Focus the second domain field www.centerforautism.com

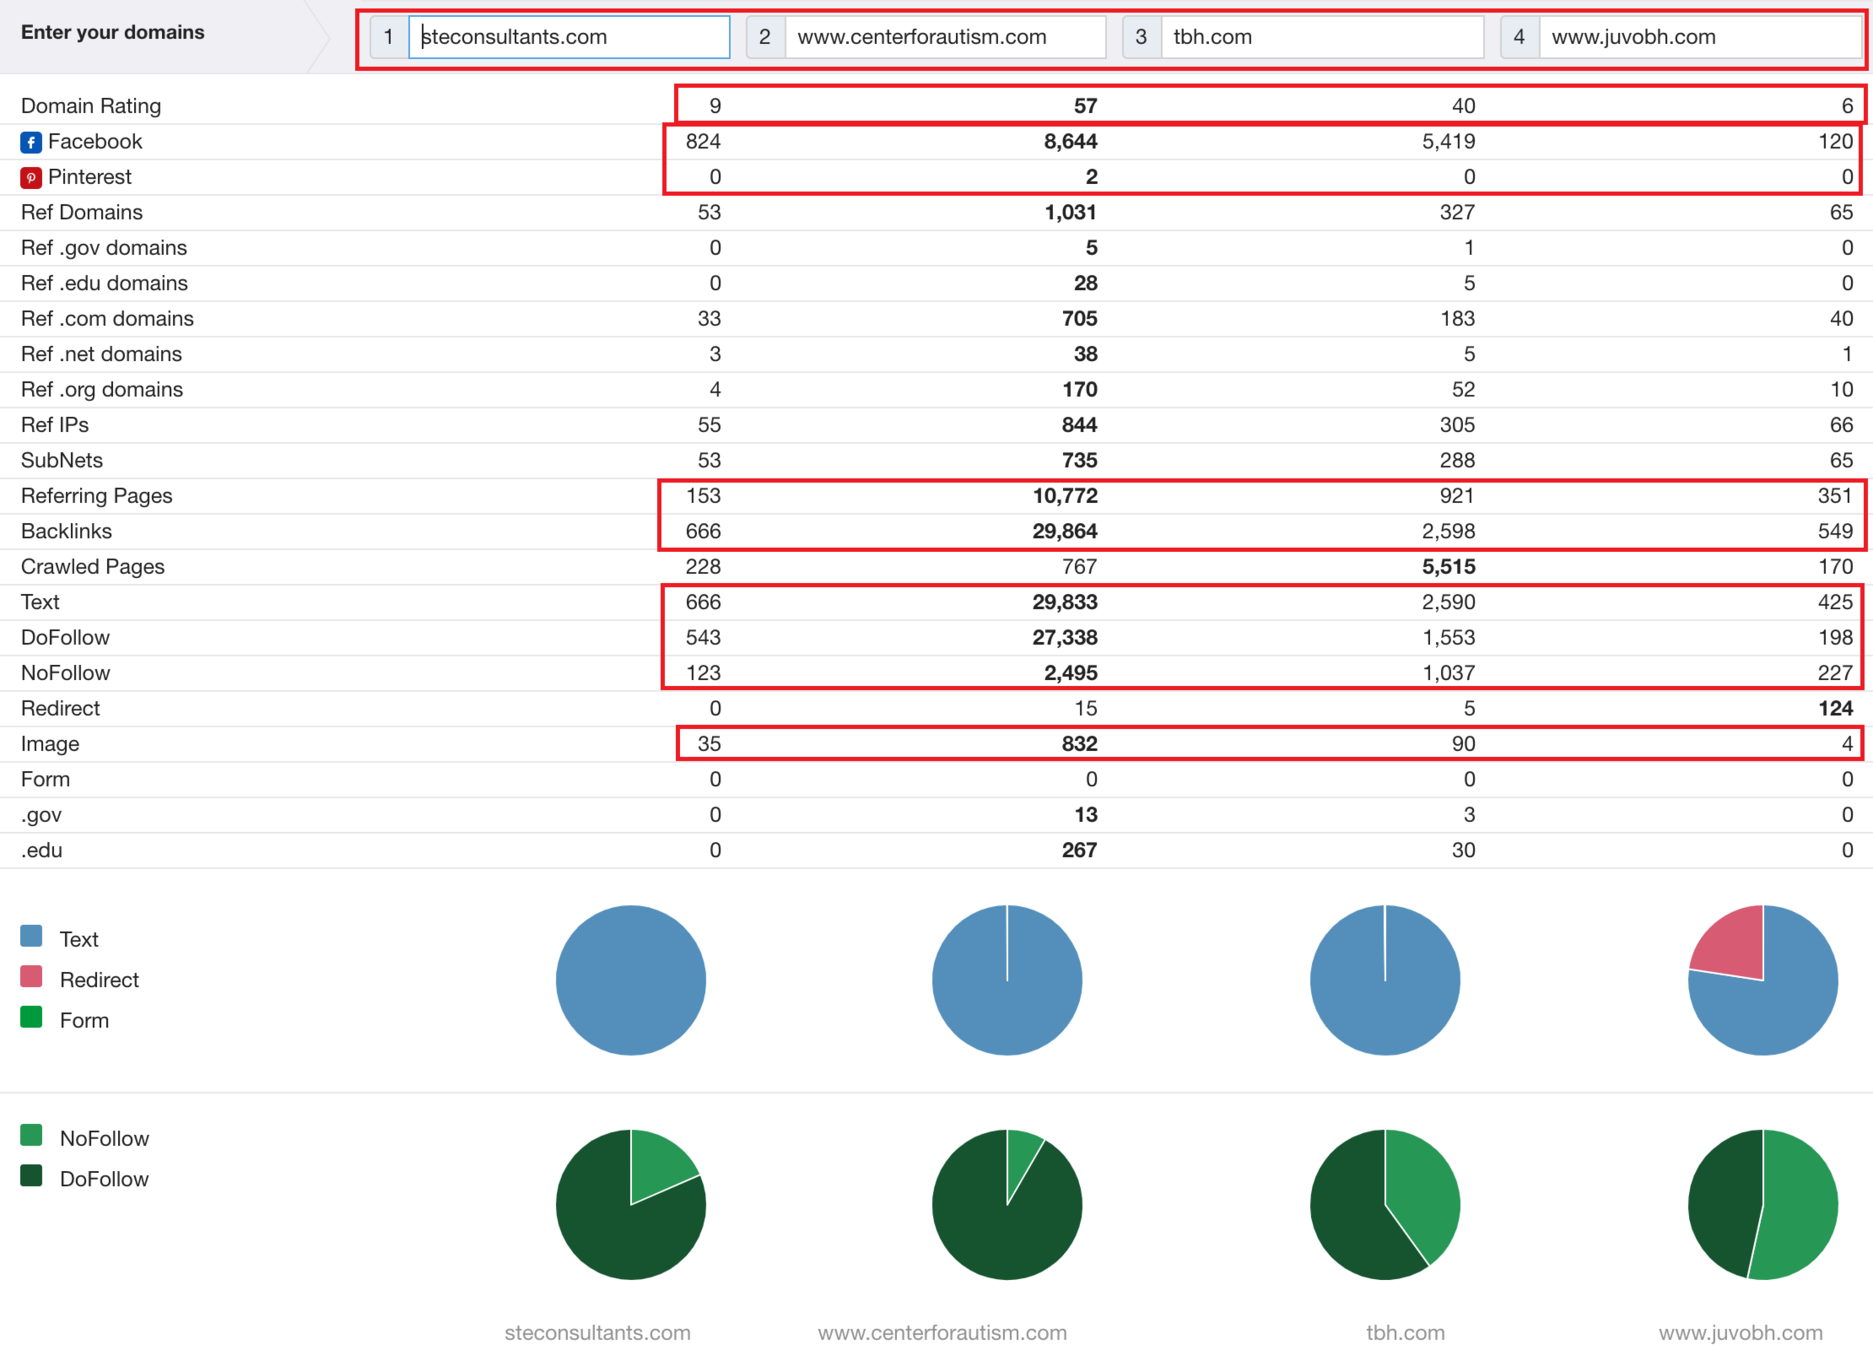946,37
